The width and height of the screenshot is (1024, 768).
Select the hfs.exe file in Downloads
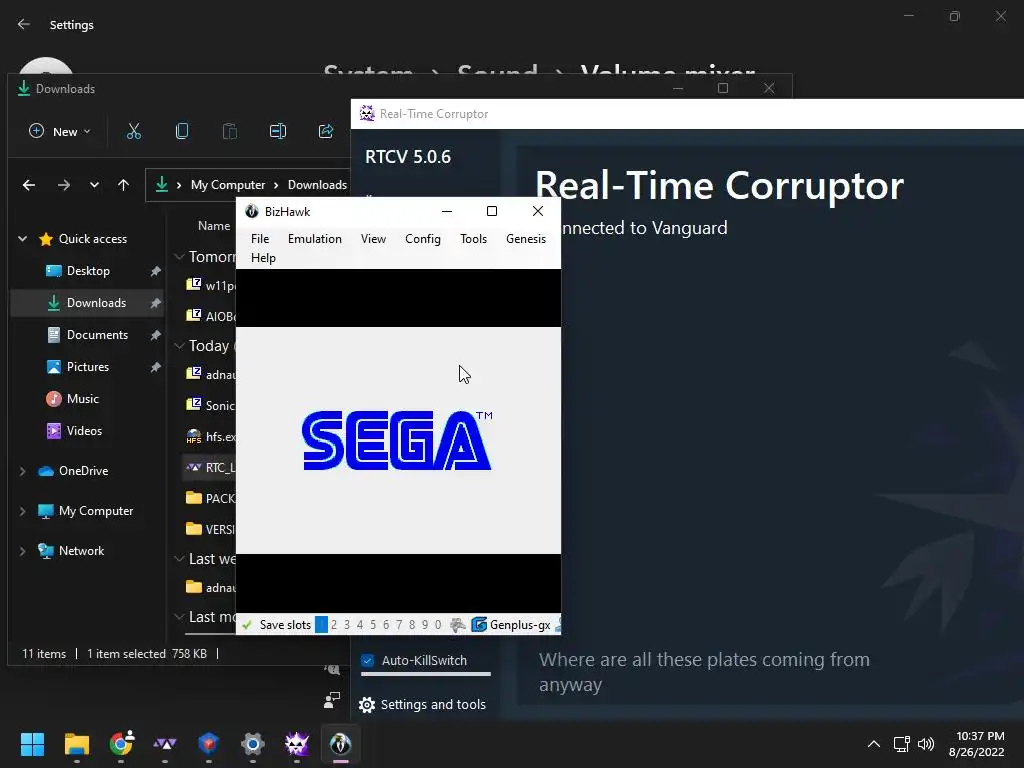tap(210, 436)
